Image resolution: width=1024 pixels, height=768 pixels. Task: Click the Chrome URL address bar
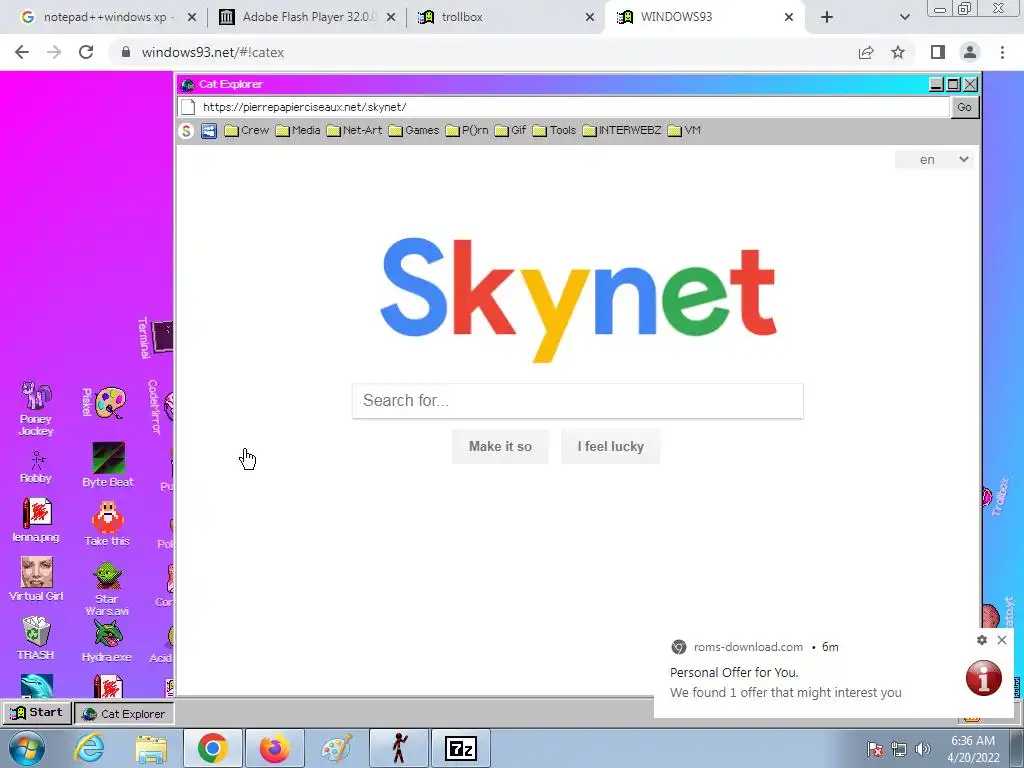coord(483,52)
